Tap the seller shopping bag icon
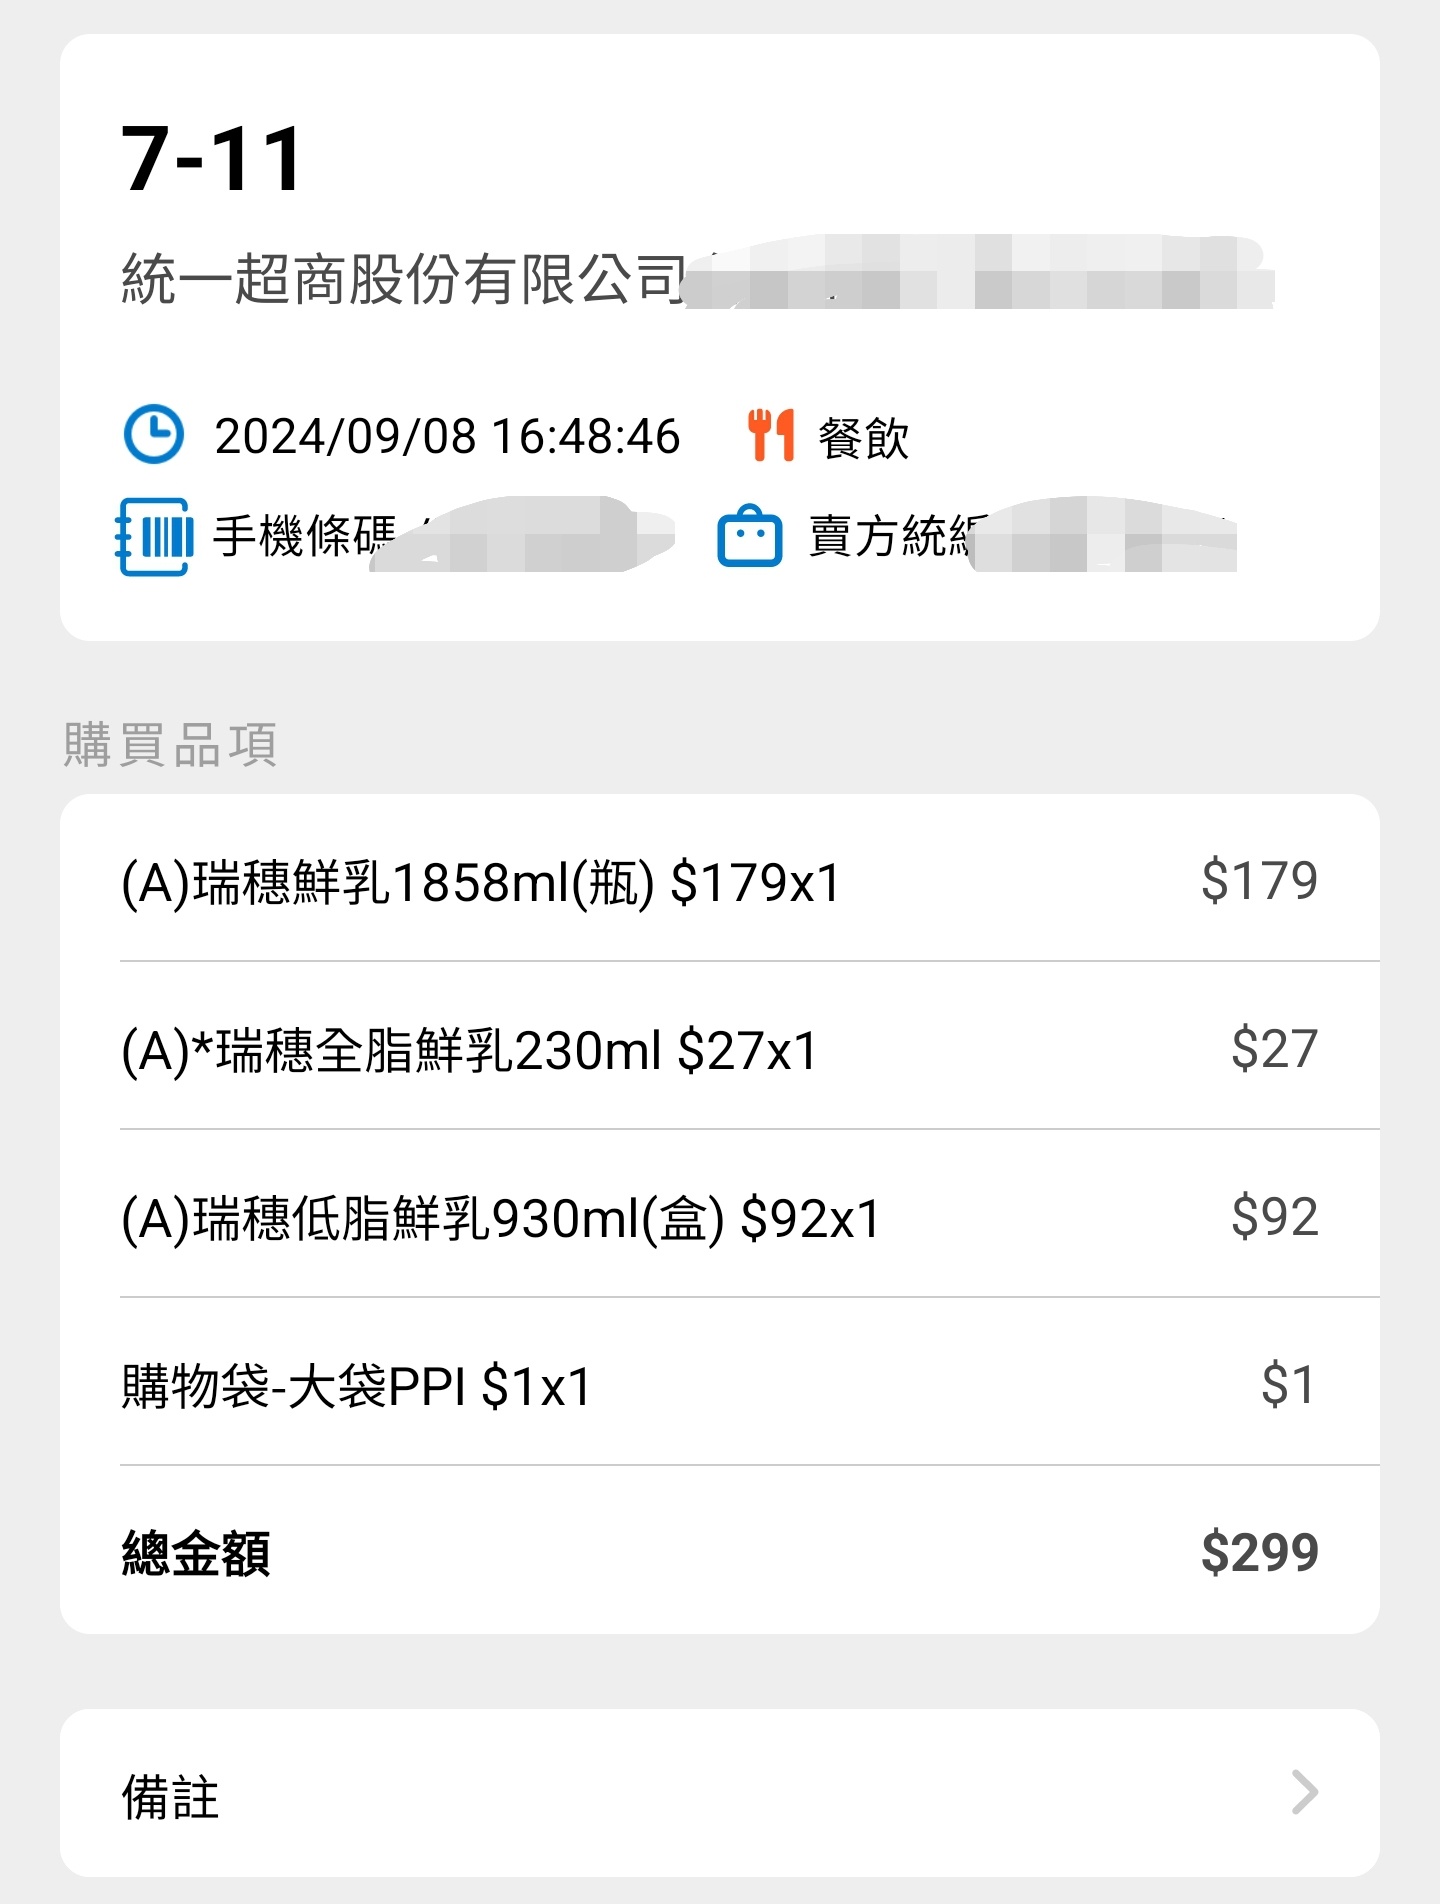1440x1904 pixels. [x=749, y=537]
